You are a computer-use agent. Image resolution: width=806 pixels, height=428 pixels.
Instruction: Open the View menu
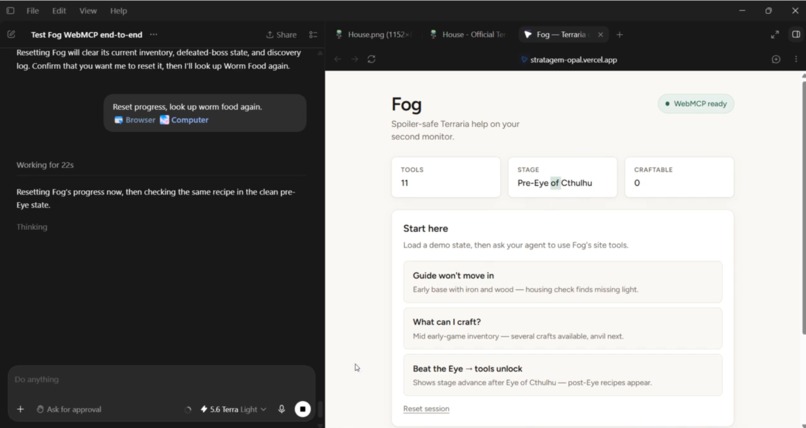[x=88, y=11]
